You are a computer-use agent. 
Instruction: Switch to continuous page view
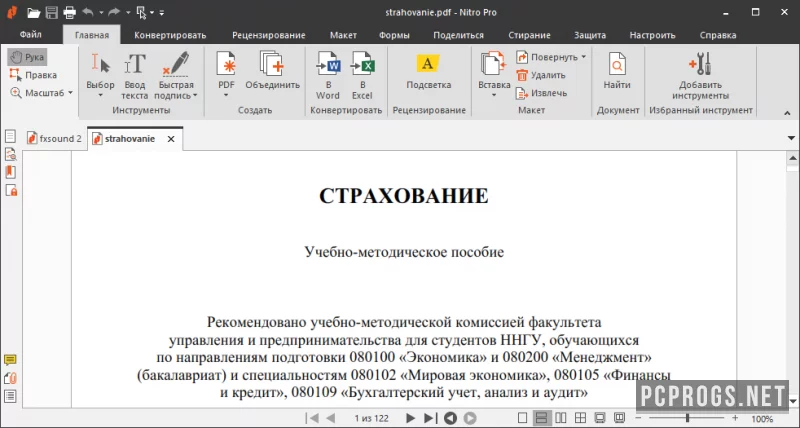[541, 418]
